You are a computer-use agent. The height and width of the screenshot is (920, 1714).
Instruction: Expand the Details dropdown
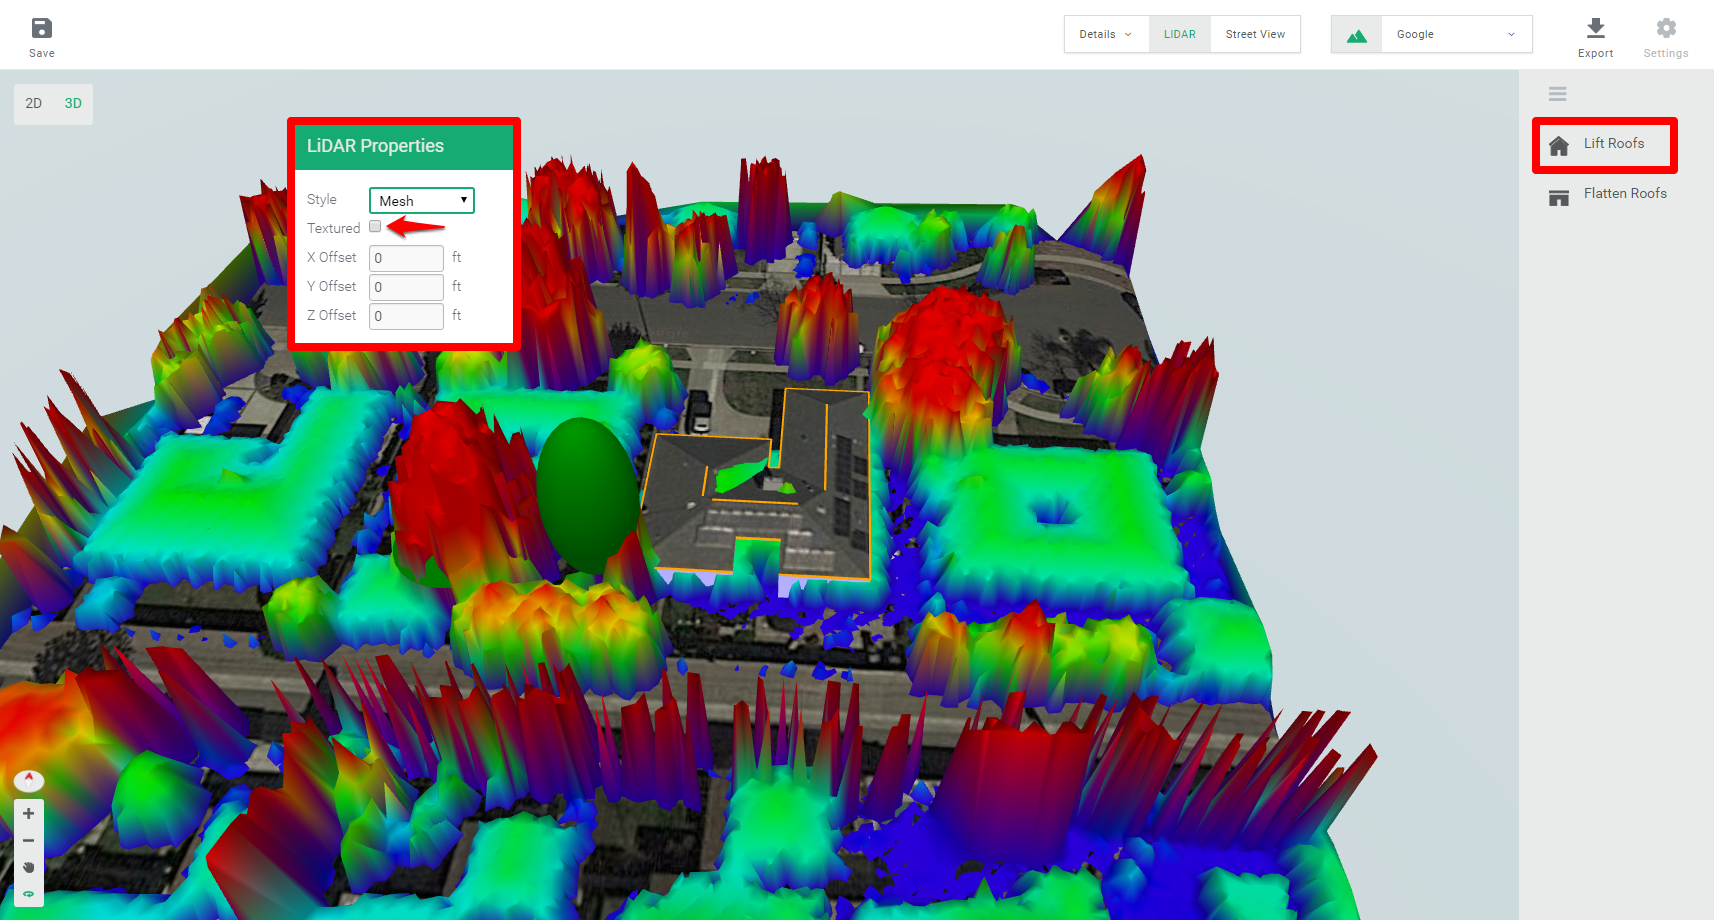tap(1105, 33)
